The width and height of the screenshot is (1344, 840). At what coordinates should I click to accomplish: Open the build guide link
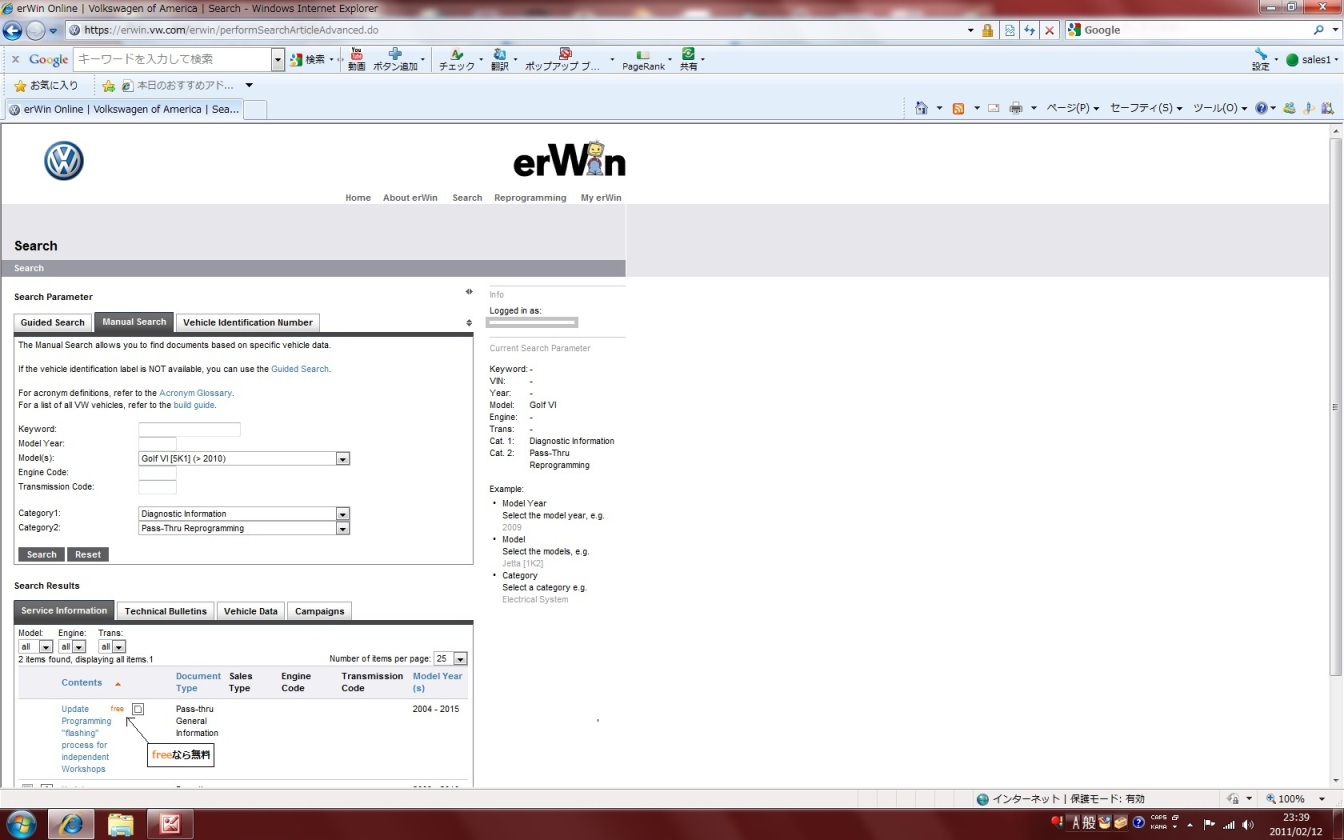coord(194,405)
